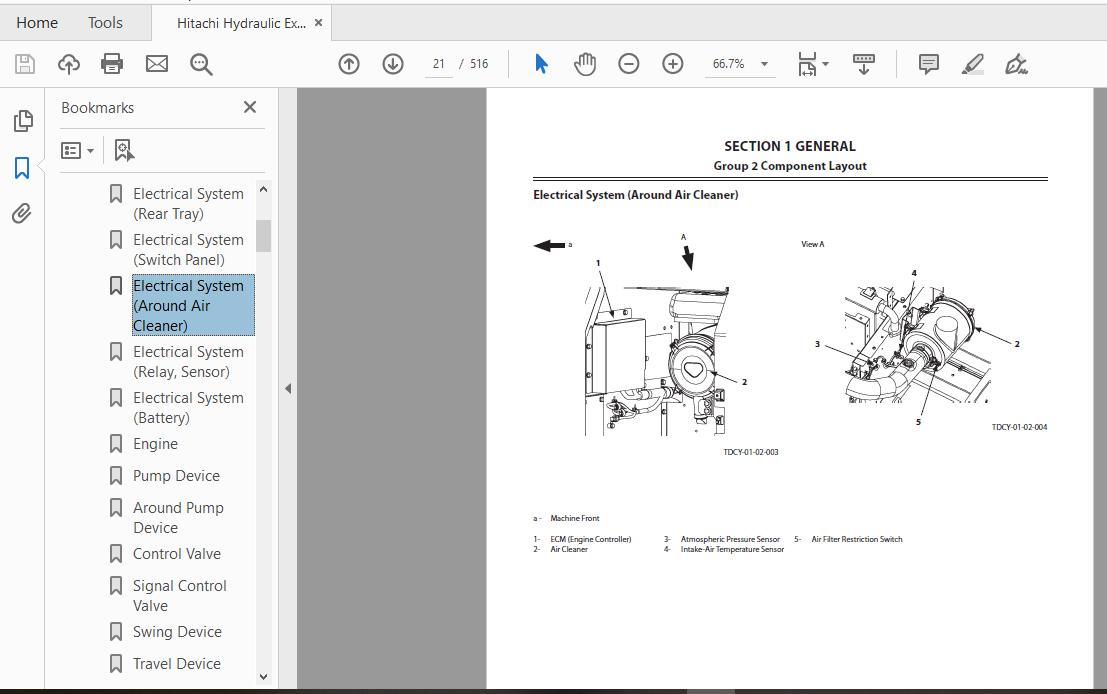This screenshot has height=694, width=1107.
Task: Jump to the Engine bookmark
Action: click(x=155, y=443)
